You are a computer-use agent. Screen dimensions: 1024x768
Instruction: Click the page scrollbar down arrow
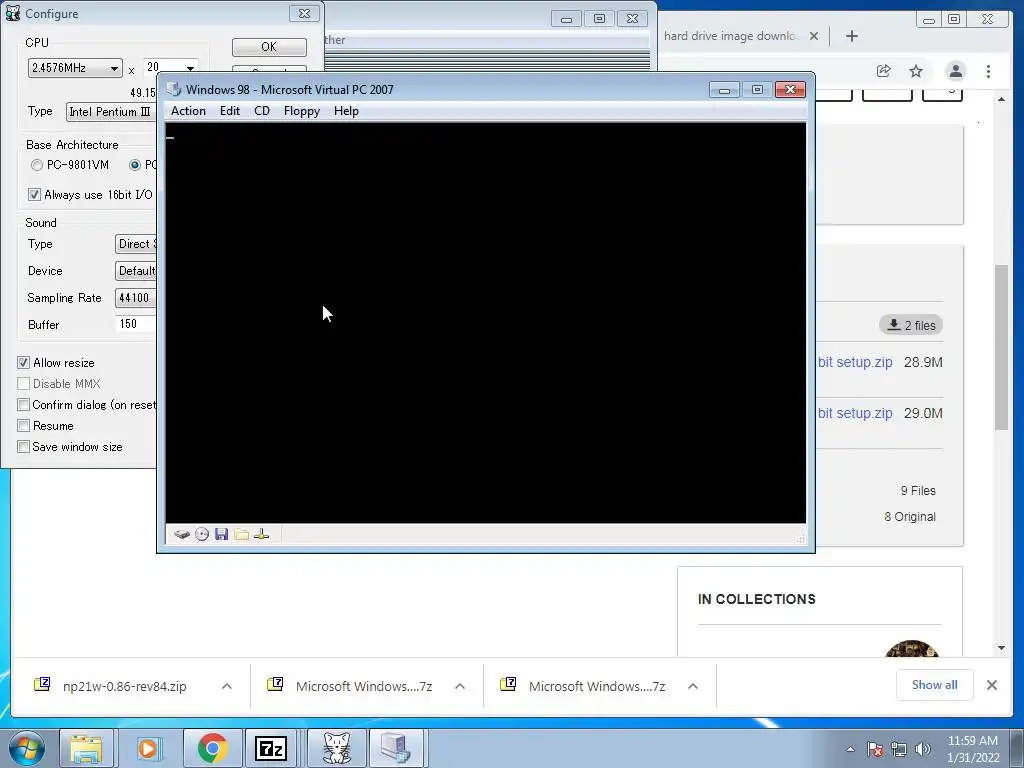point(1002,648)
